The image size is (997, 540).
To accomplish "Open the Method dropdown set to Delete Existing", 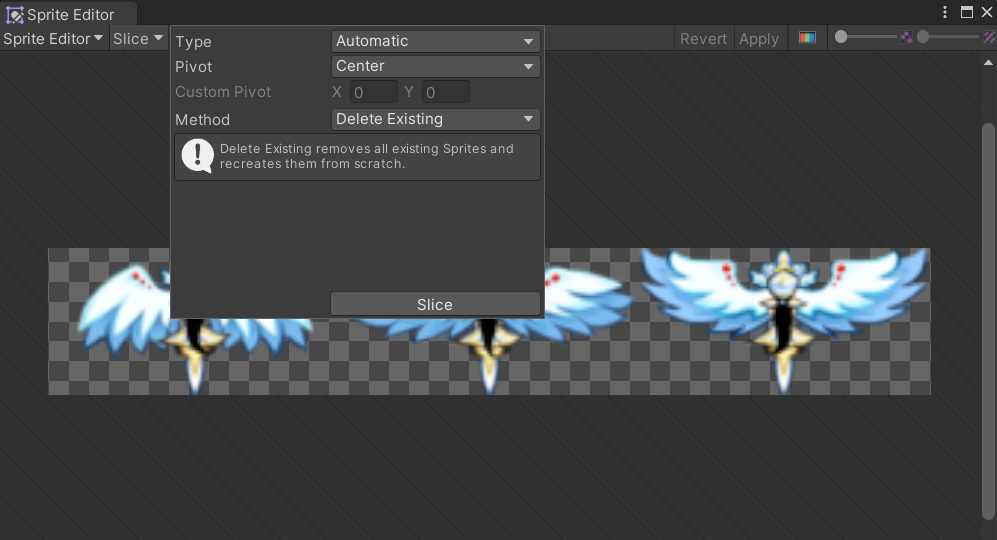I will pos(436,119).
